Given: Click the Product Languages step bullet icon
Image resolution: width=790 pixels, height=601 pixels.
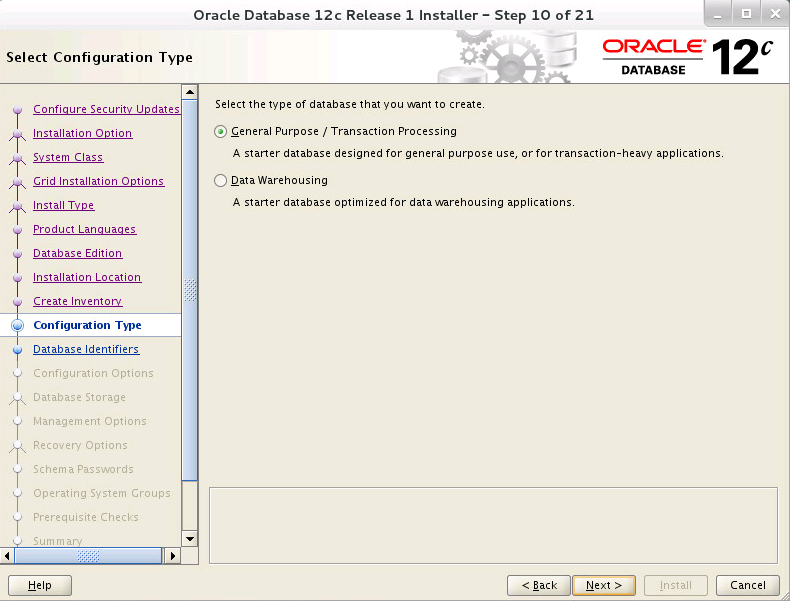Looking at the screenshot, I should 18,229.
